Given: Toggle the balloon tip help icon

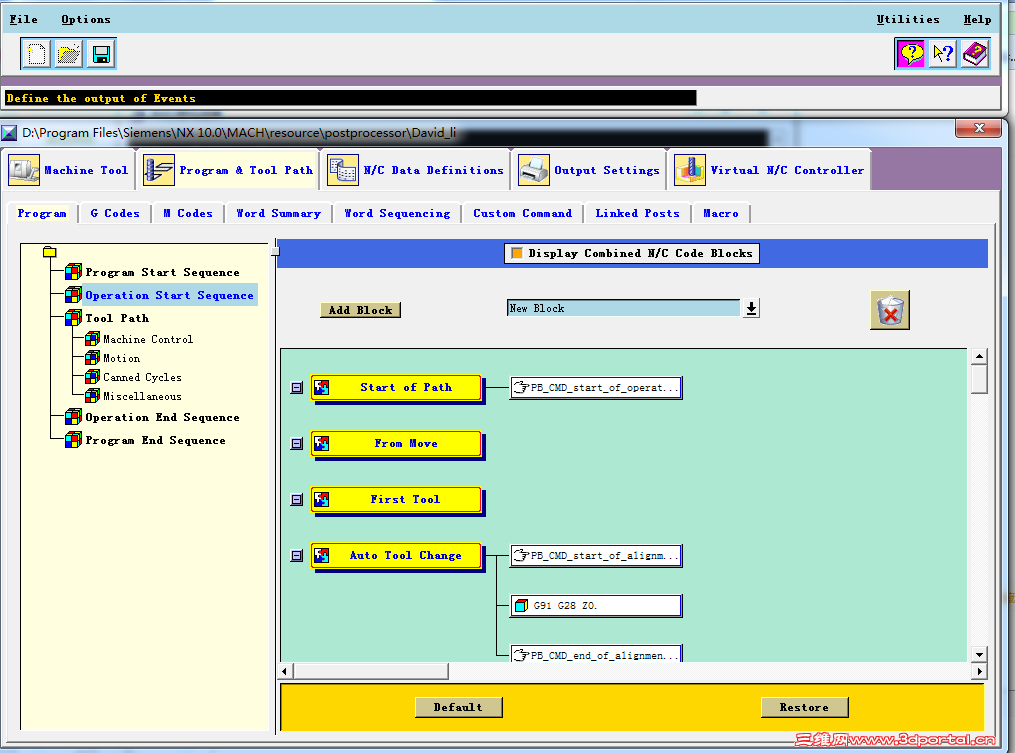Looking at the screenshot, I should pyautogui.click(x=911, y=54).
